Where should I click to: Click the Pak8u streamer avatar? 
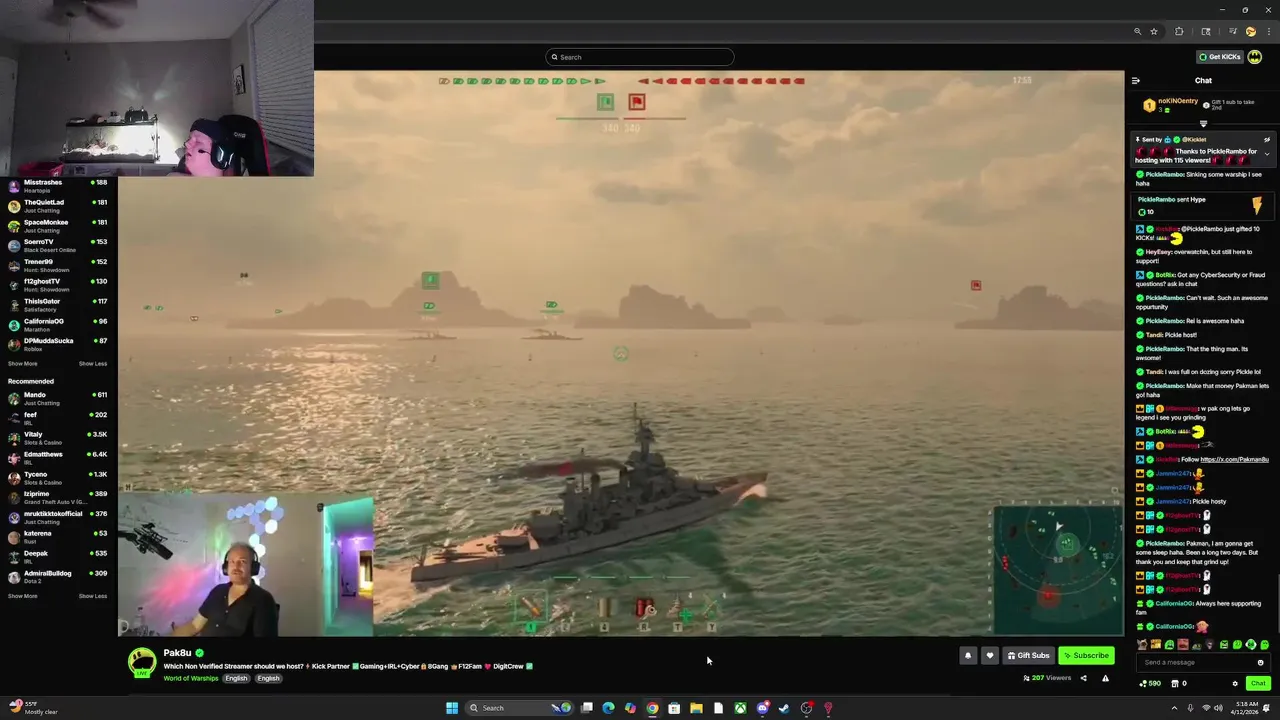142,662
